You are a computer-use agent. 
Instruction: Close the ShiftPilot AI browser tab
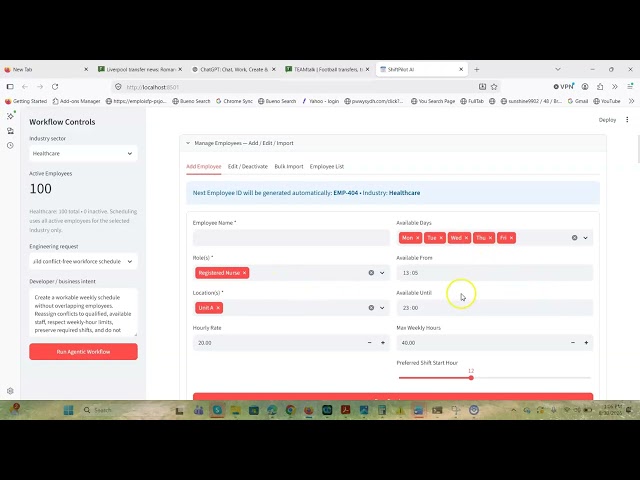coord(461,69)
